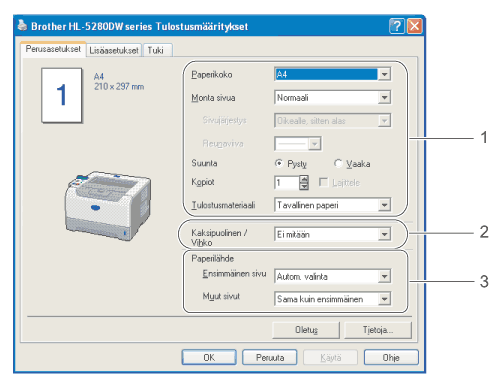This screenshot has width=495, height=387.
Task: Decrease Kopiot count with down arrow
Action: tap(304, 186)
